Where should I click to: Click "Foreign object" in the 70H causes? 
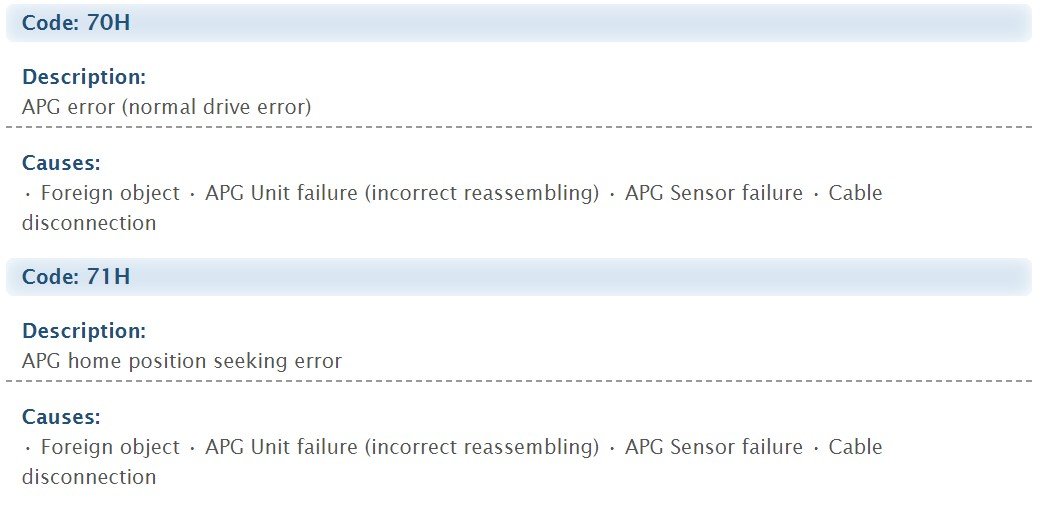[x=110, y=193]
